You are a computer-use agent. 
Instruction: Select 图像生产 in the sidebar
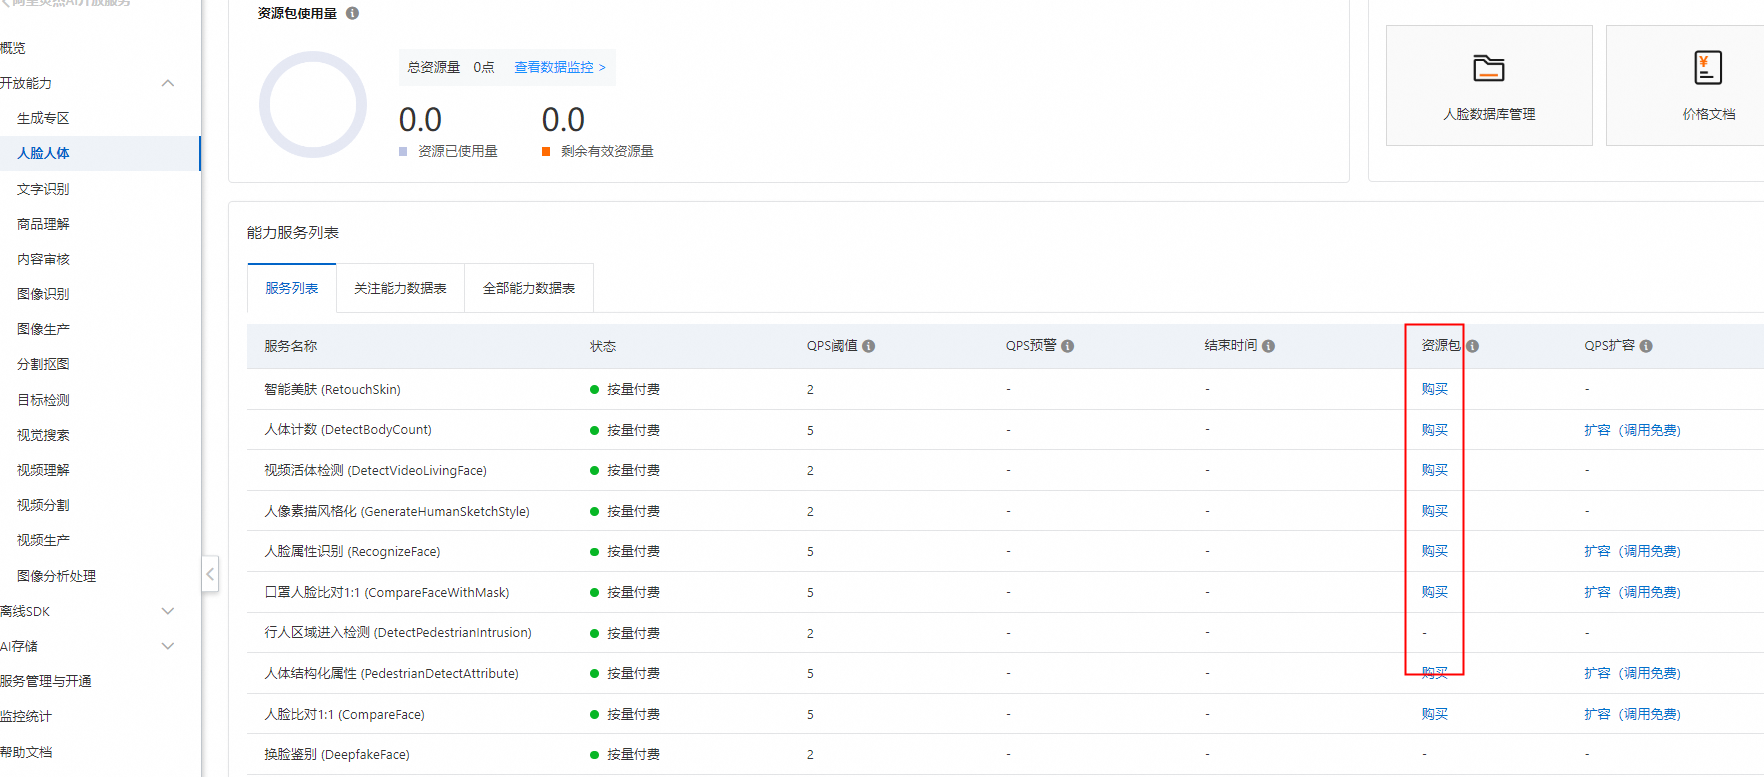tap(43, 329)
